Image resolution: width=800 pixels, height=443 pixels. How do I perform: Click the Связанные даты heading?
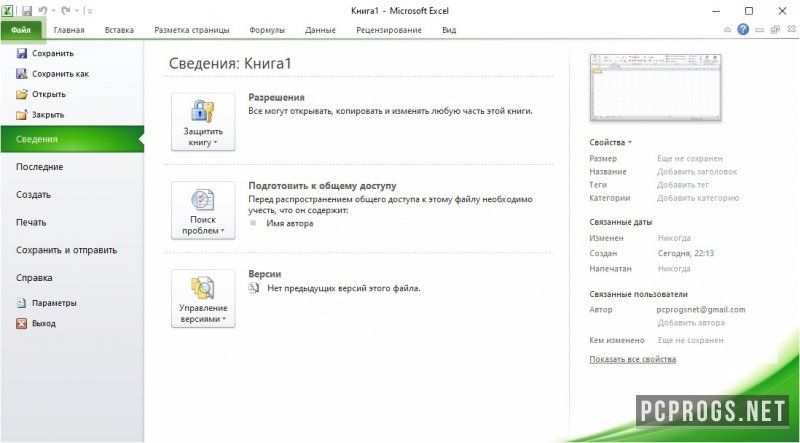[620, 222]
